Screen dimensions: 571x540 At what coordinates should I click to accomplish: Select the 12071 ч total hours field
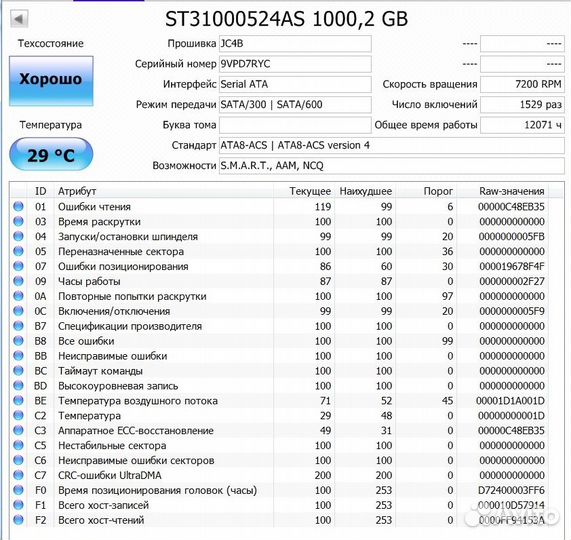[522, 125]
